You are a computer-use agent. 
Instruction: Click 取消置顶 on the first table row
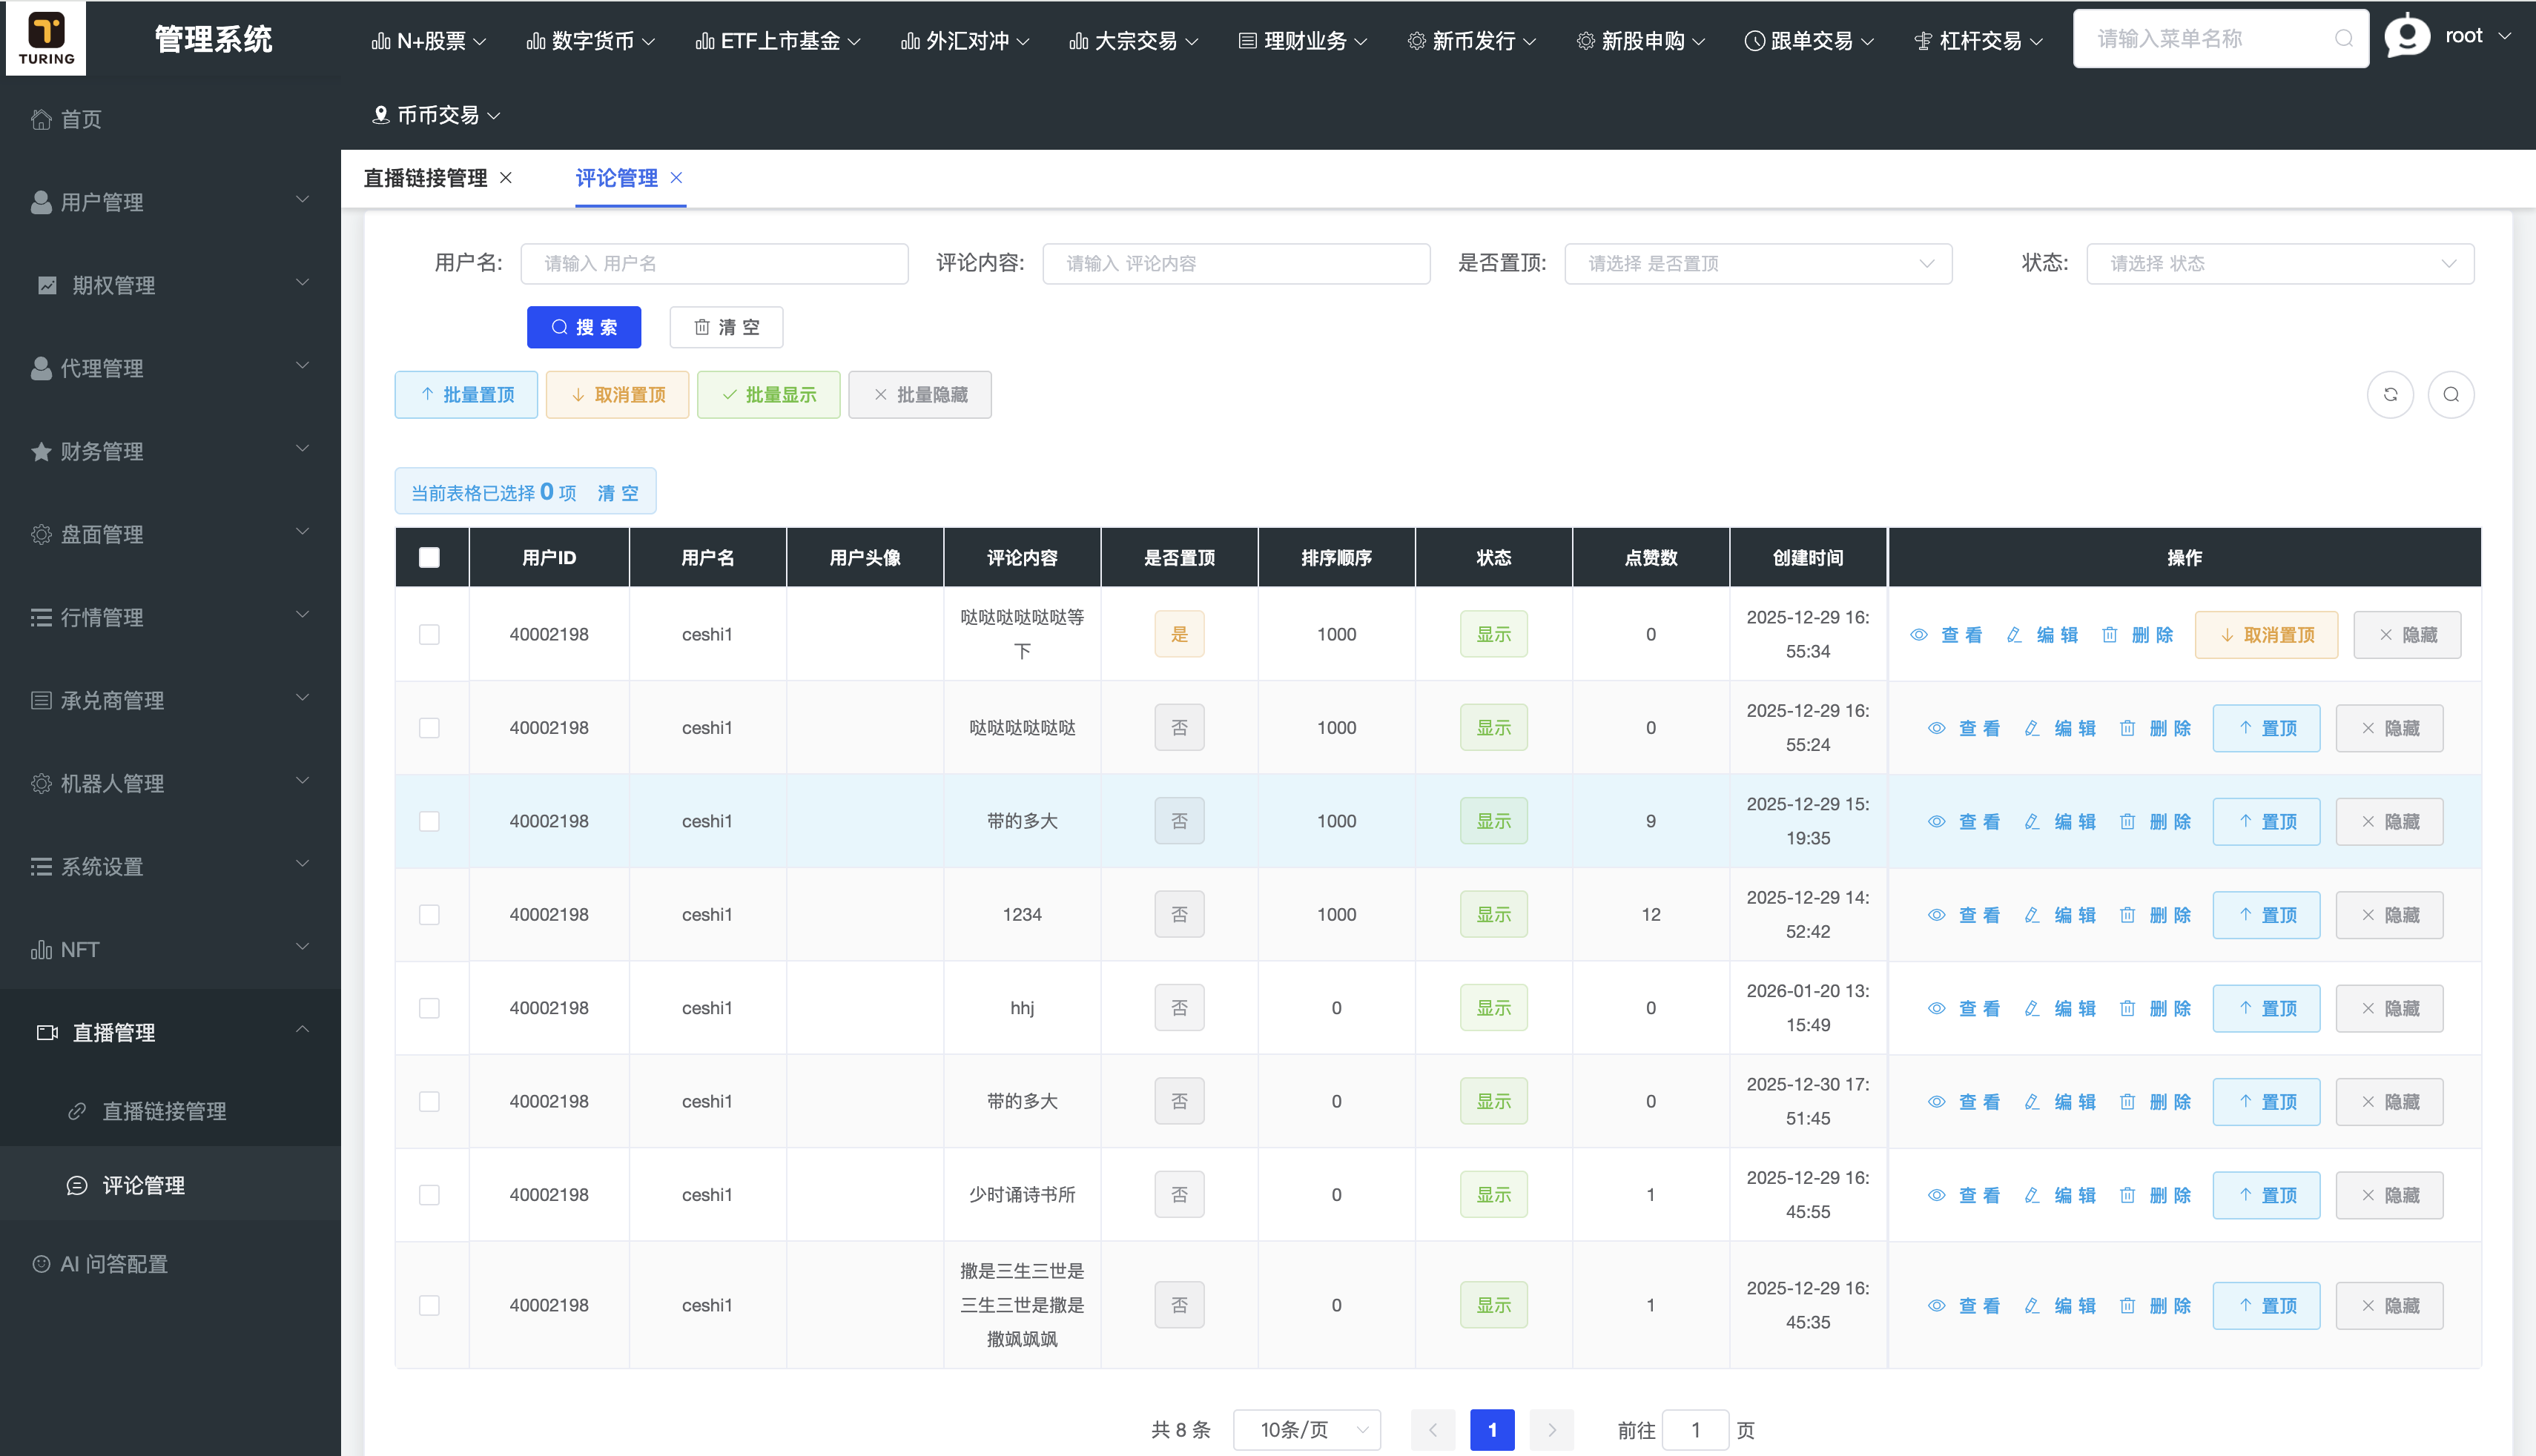[2266, 634]
